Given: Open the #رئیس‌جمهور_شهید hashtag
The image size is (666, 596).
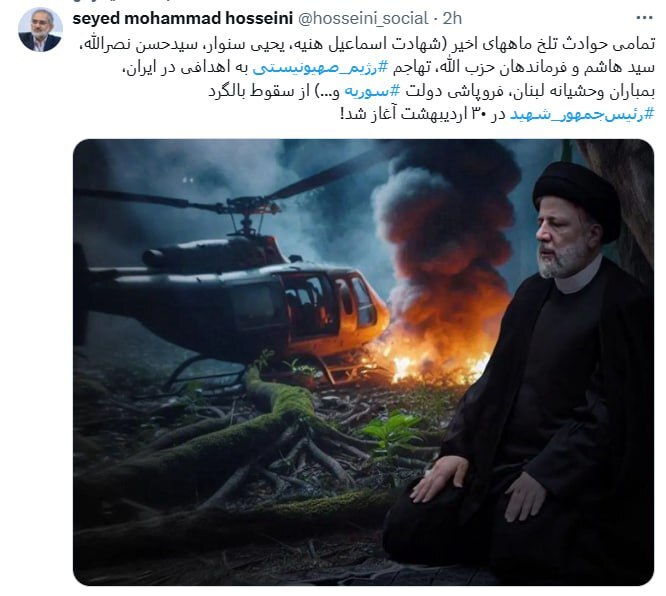Looking at the screenshot, I should tap(582, 115).
